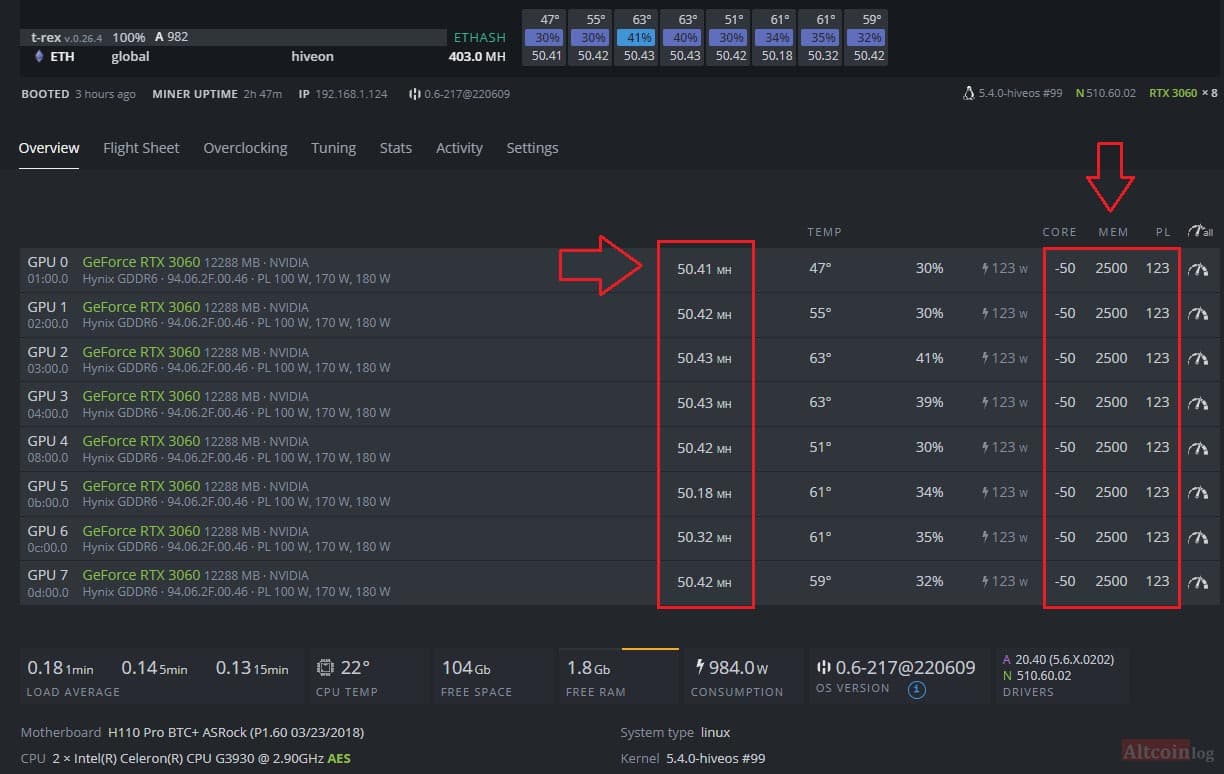
Task: Open GPU 6 overclock speedometer icon
Action: tap(1198, 537)
